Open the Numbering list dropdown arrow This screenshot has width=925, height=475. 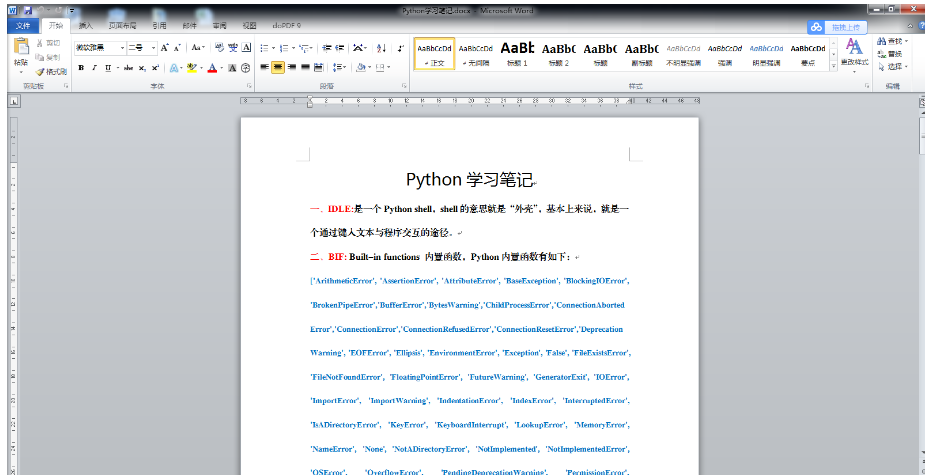(293, 48)
